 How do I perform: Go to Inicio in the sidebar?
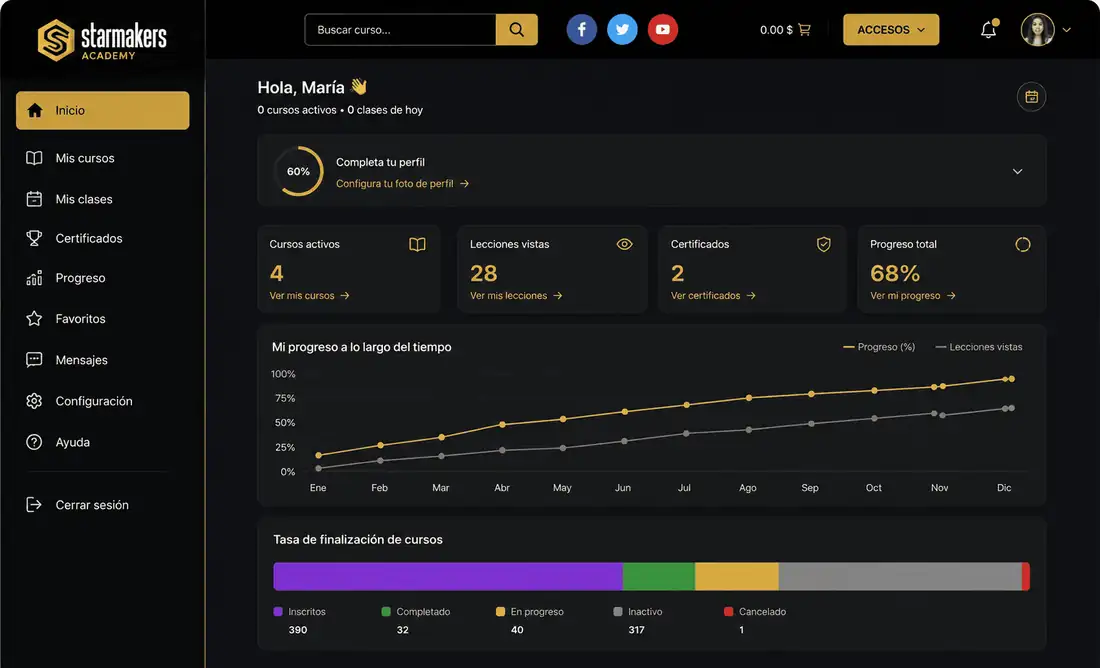pos(102,110)
